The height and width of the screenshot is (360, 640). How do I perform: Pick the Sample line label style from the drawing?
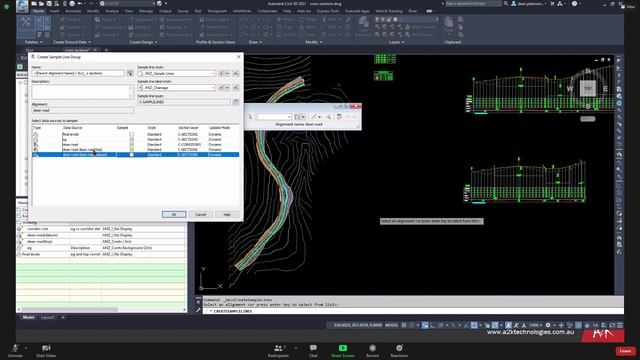point(236,88)
